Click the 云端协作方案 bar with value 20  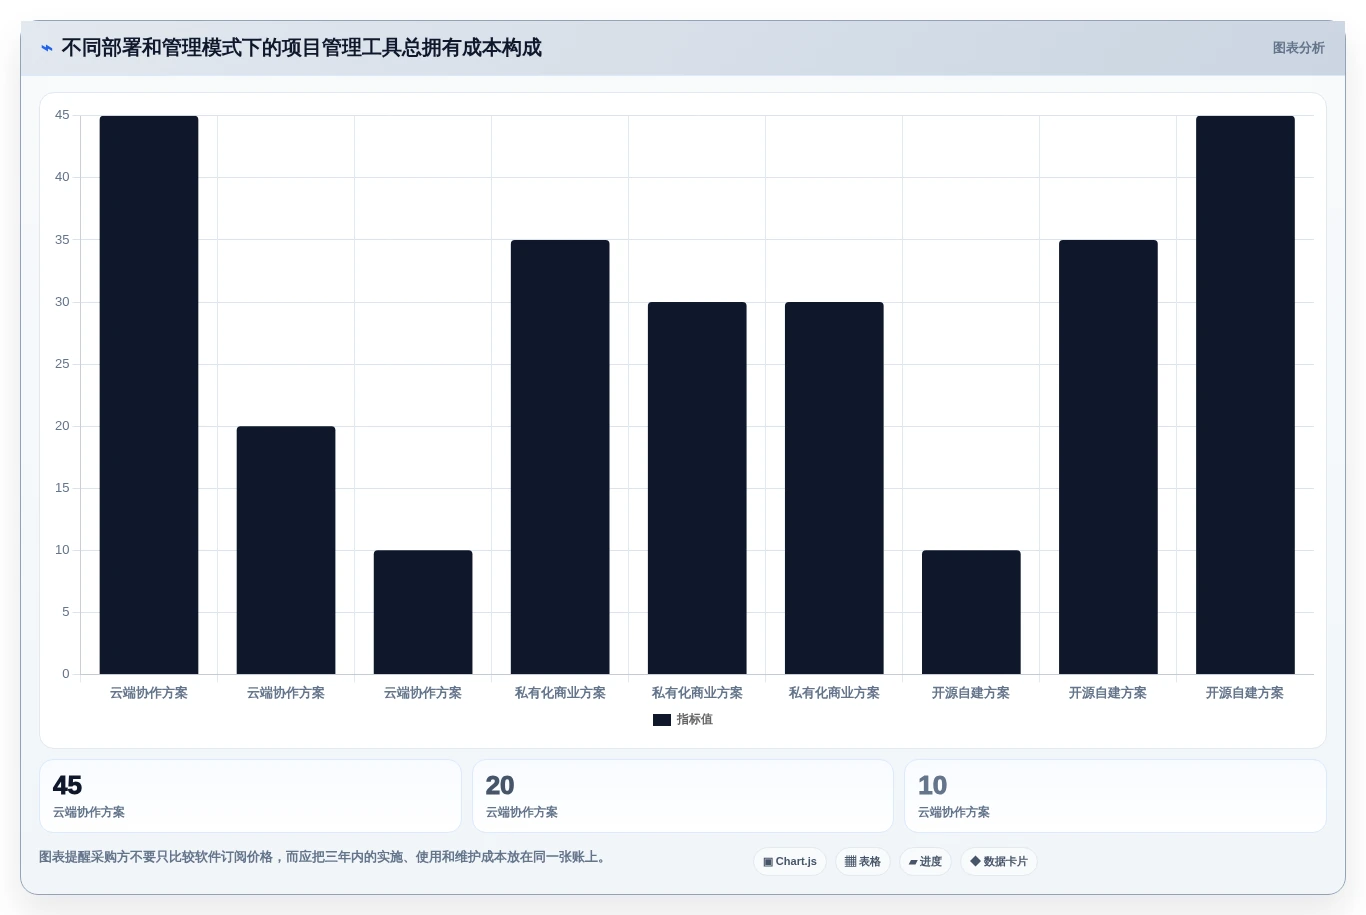286,550
